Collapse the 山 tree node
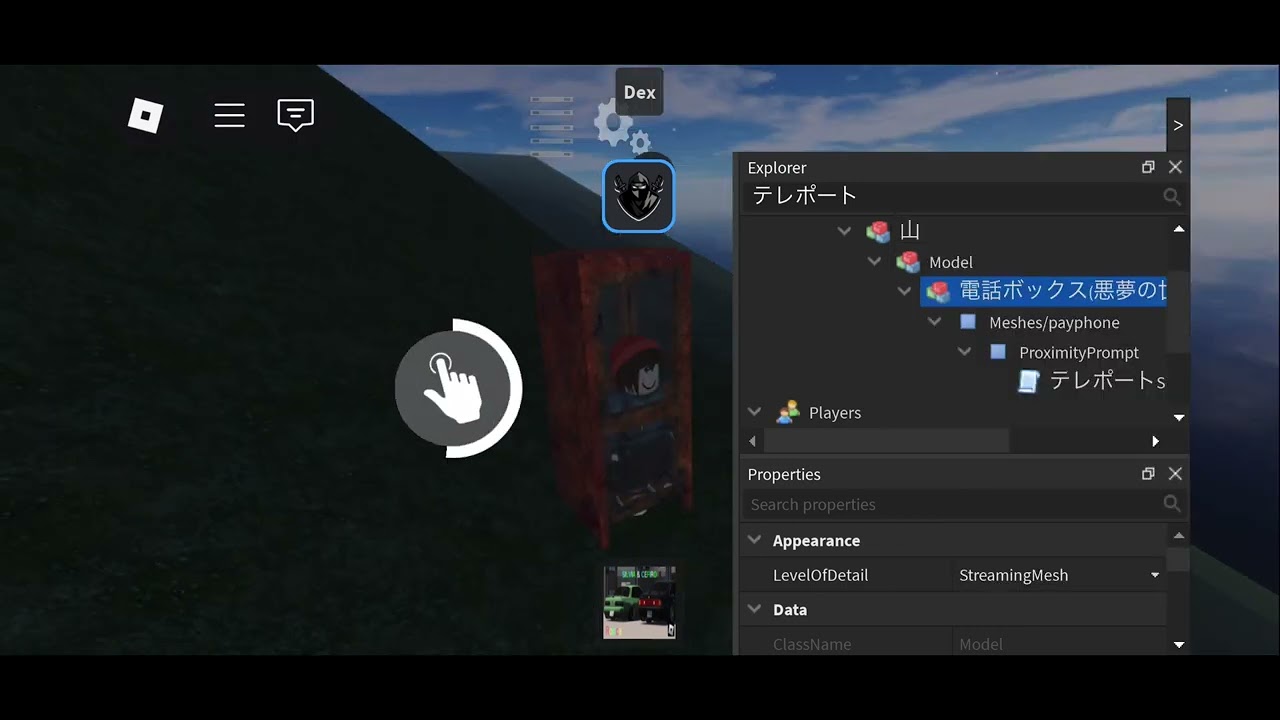This screenshot has height=720, width=1280. coord(844,231)
